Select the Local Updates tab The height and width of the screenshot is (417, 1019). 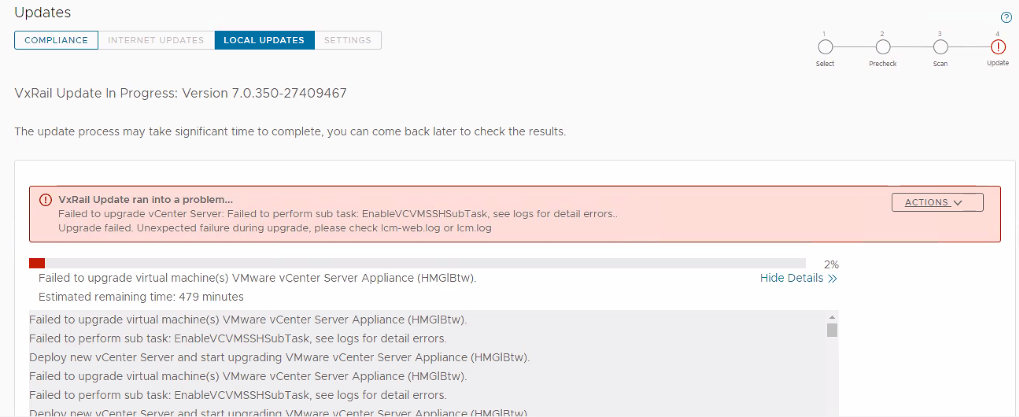(x=264, y=40)
